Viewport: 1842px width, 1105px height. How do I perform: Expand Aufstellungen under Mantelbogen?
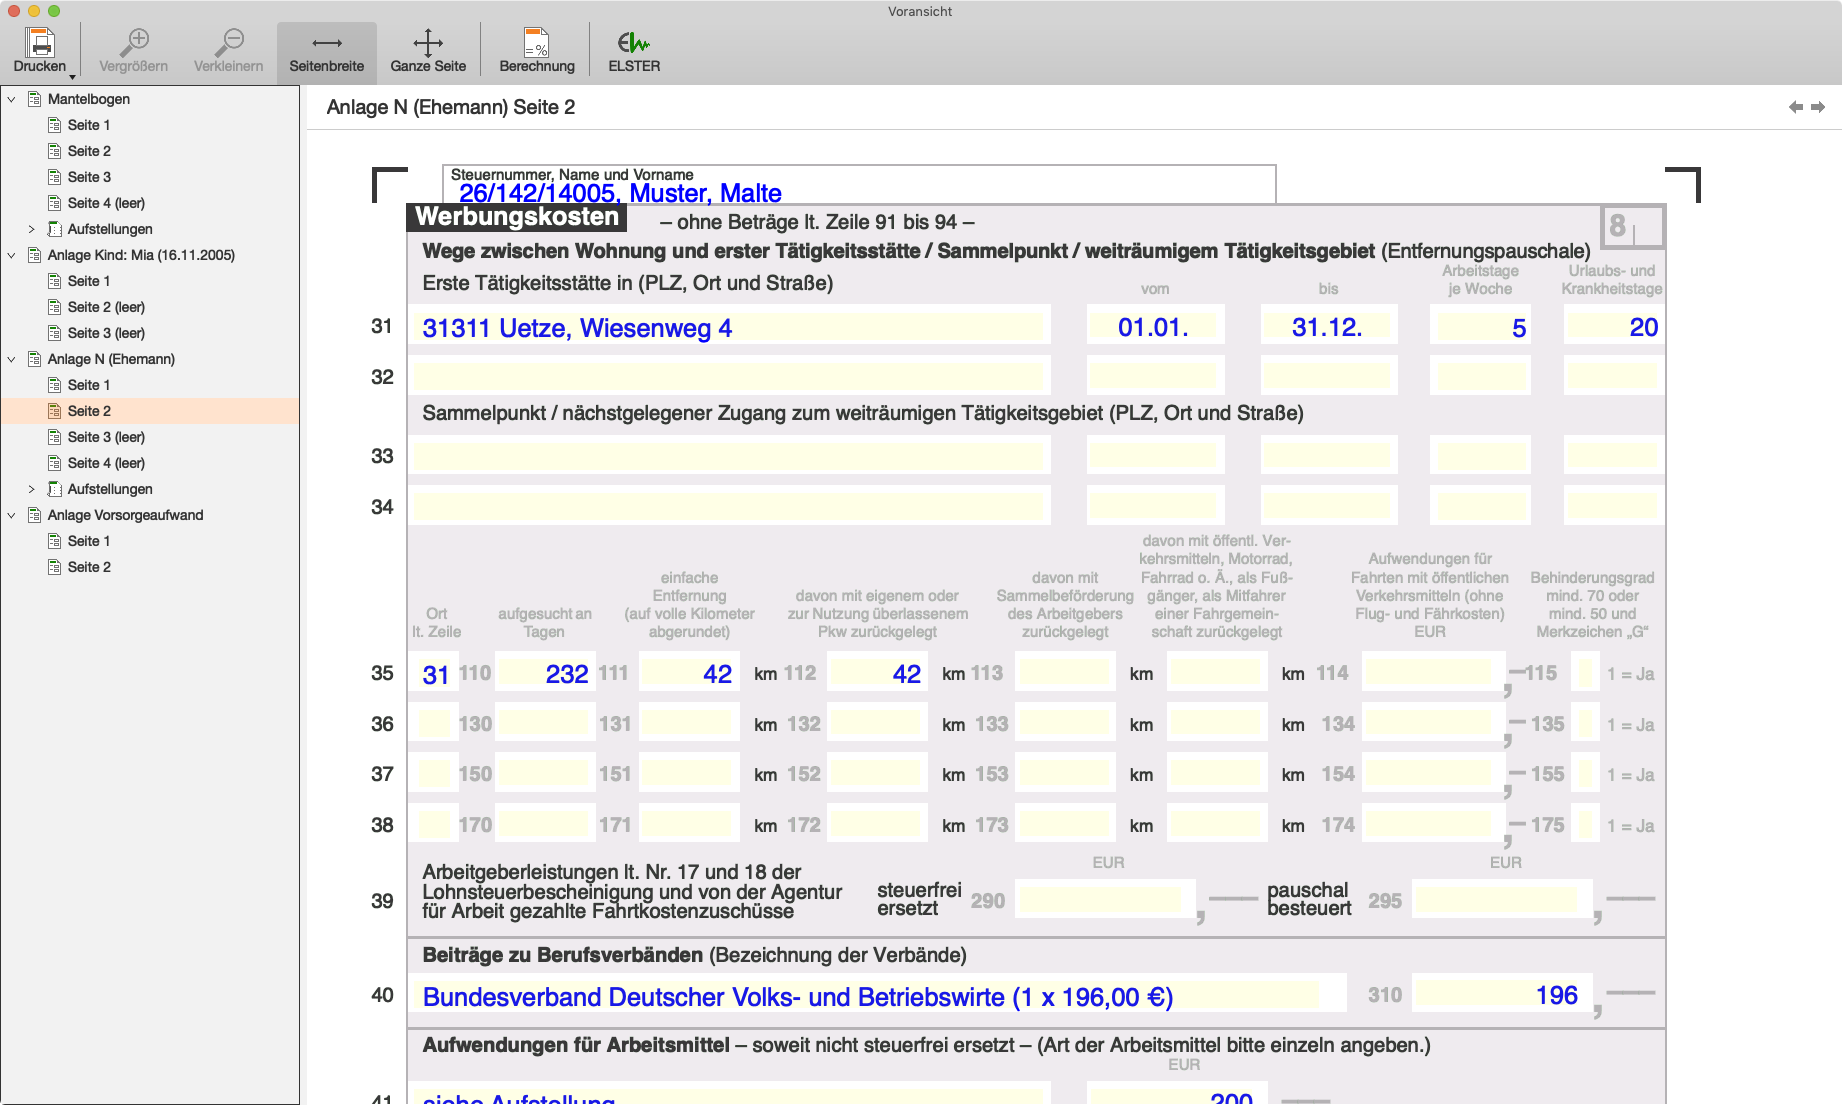pyautogui.click(x=32, y=229)
